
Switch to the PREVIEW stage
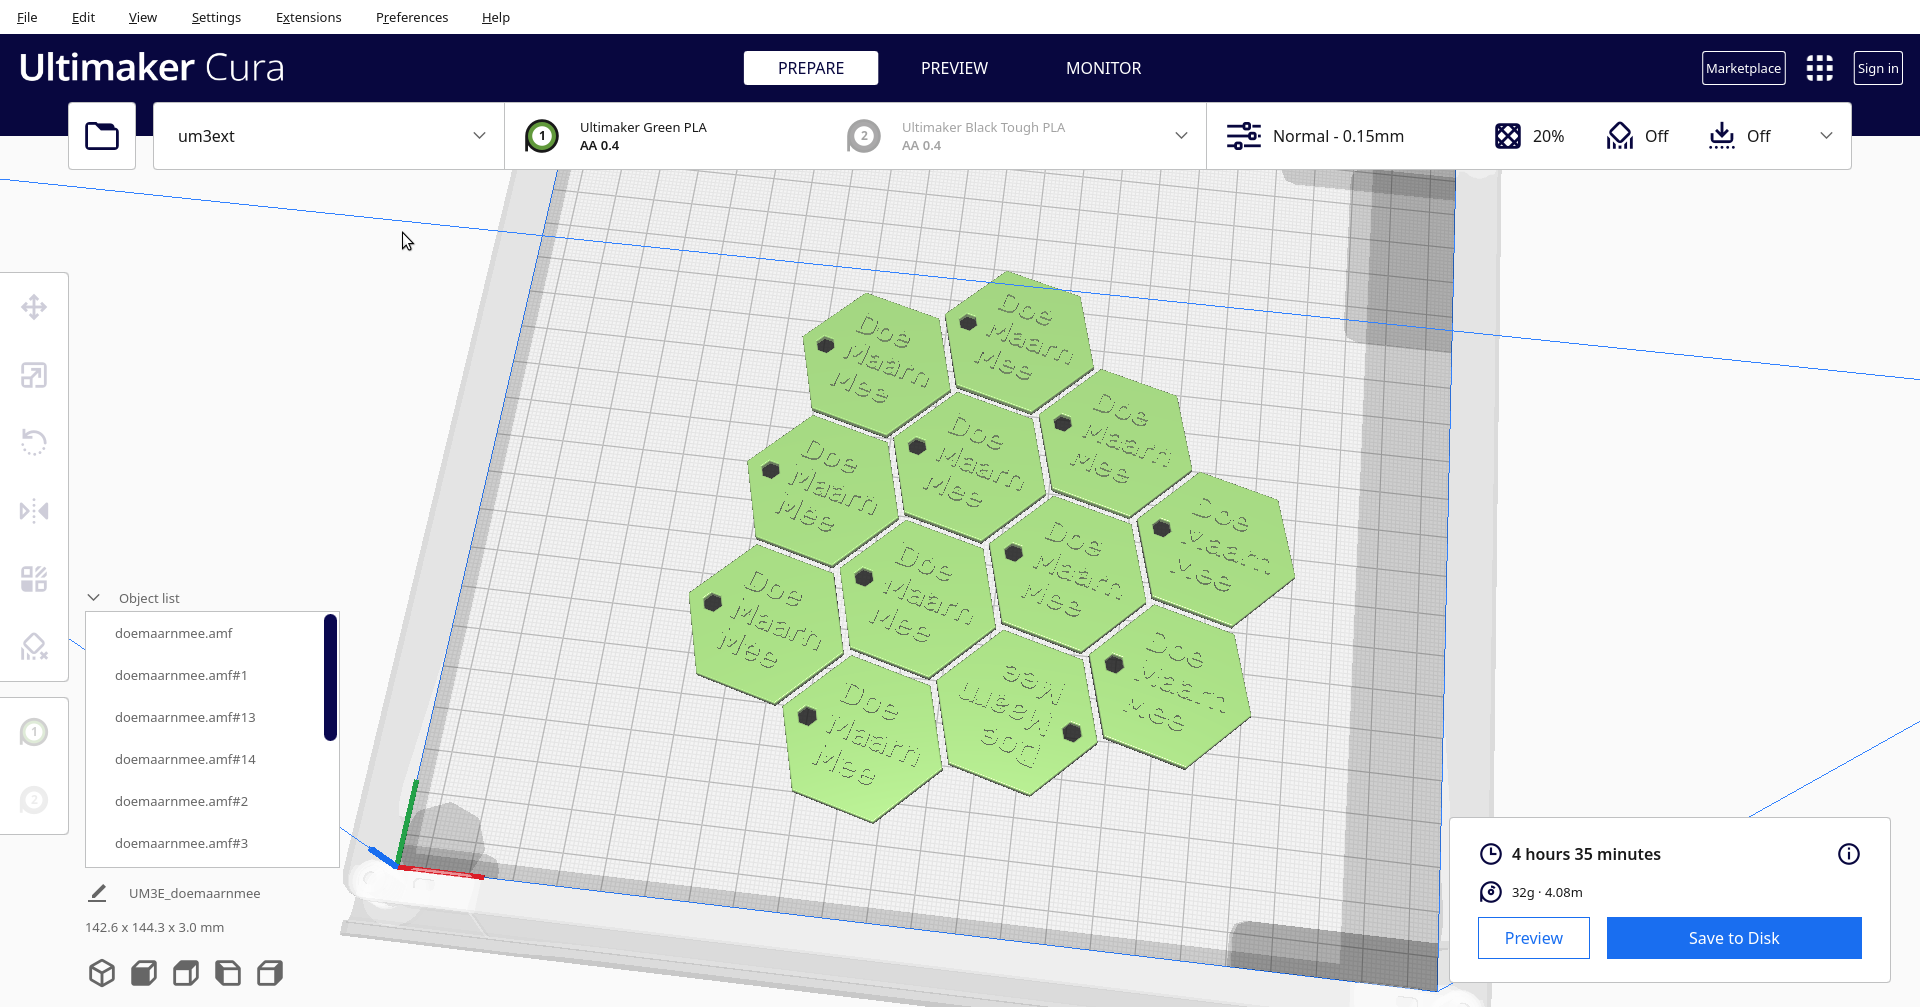954,68
